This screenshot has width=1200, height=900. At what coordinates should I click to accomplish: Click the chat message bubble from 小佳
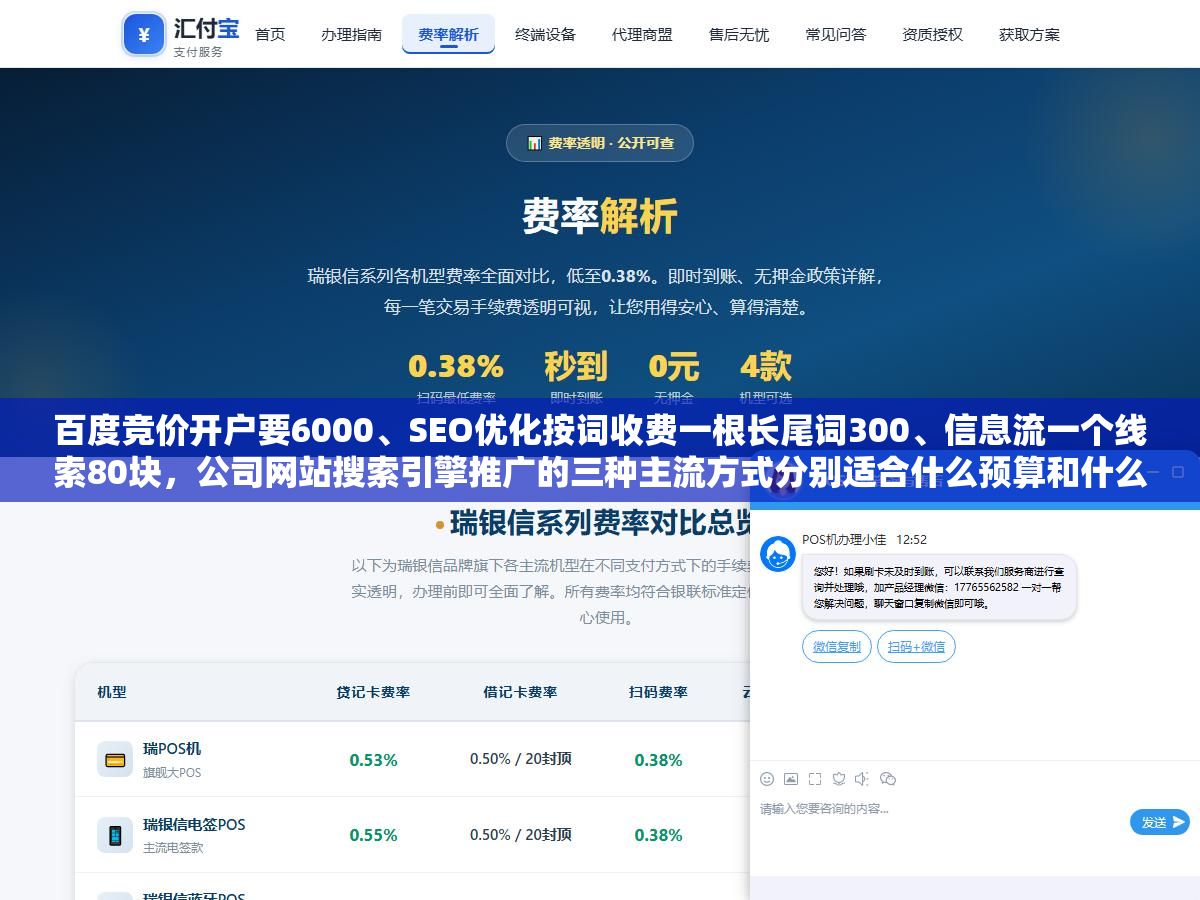pyautogui.click(x=939, y=588)
